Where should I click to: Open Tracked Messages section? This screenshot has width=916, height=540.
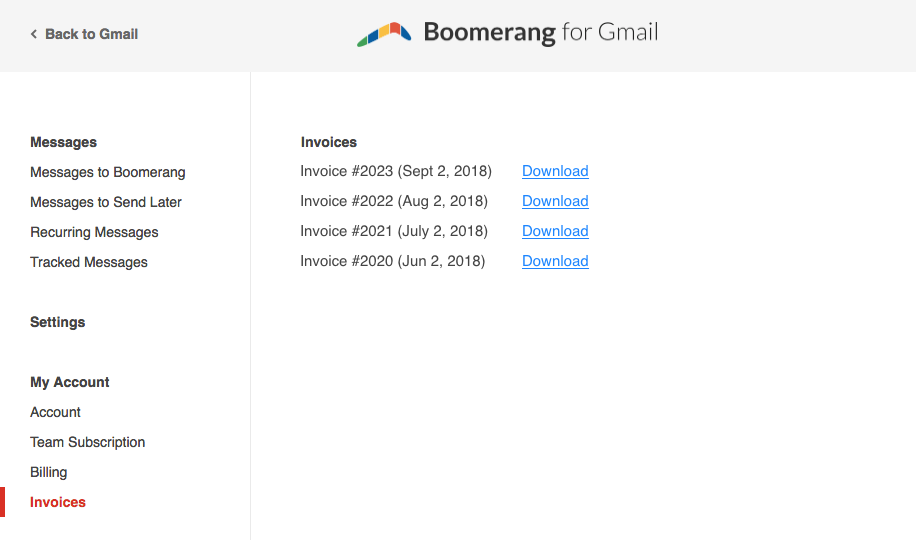[89, 262]
